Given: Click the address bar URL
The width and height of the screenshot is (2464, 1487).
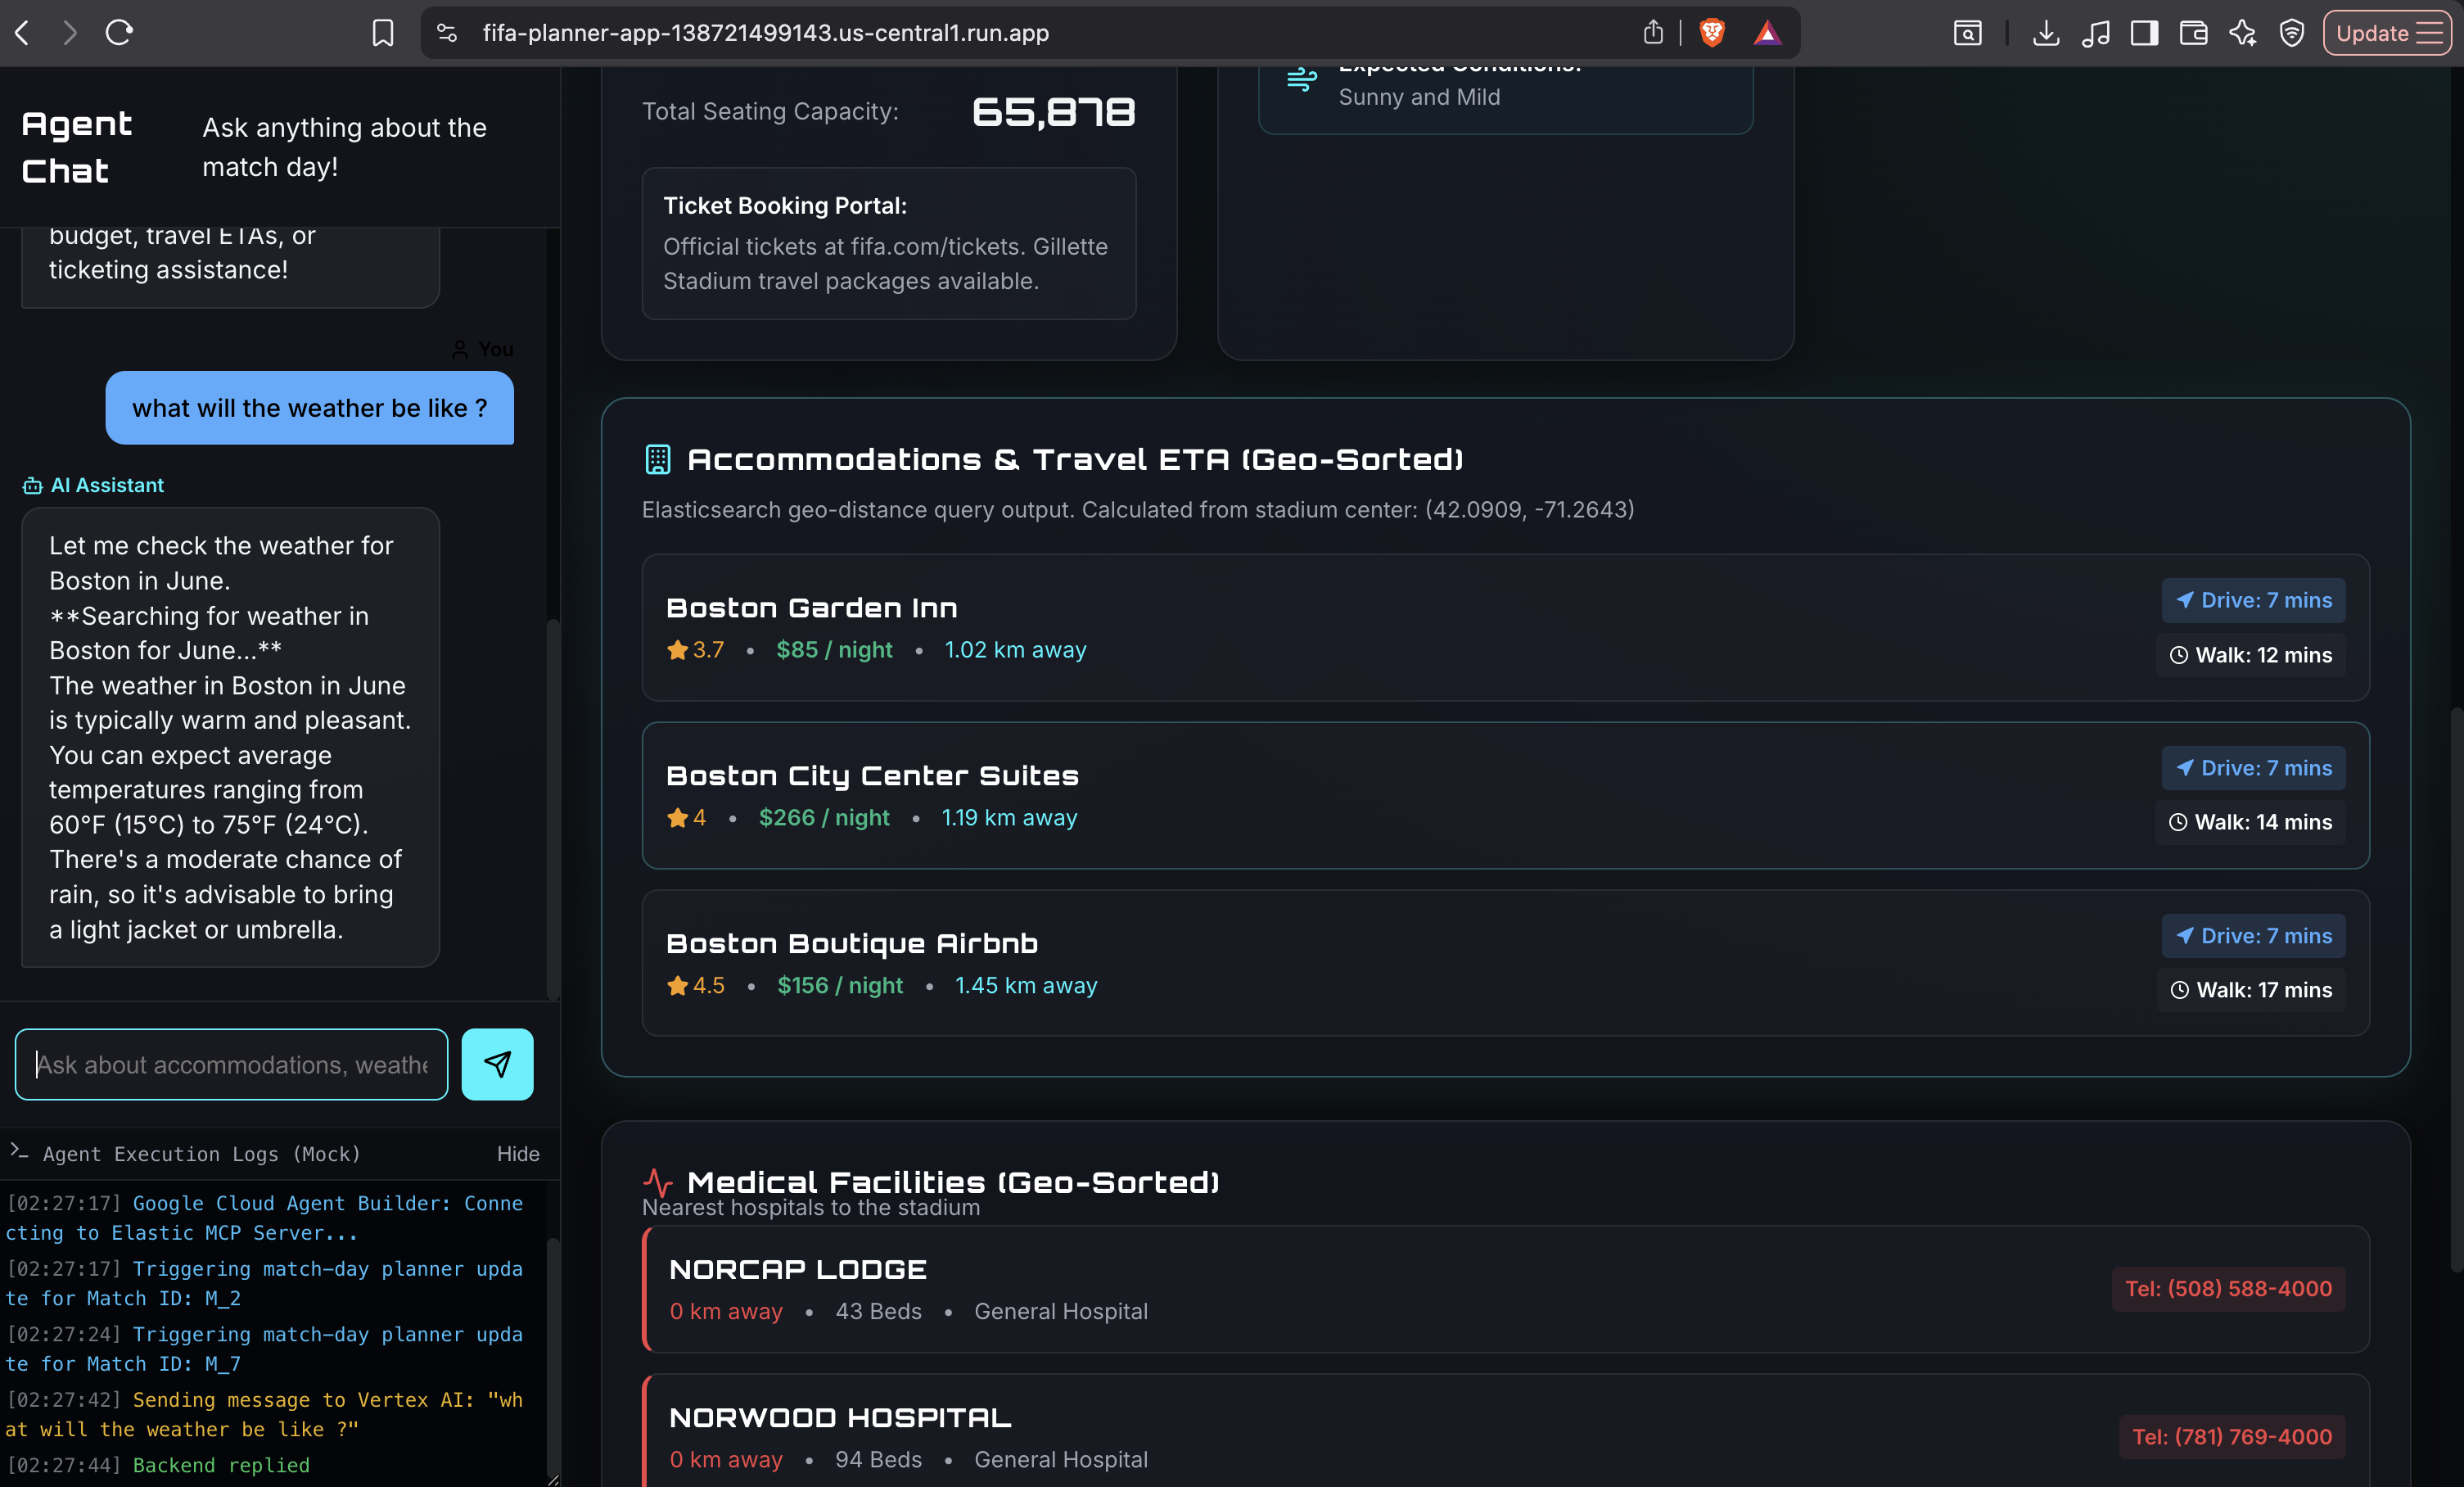Looking at the screenshot, I should point(765,33).
